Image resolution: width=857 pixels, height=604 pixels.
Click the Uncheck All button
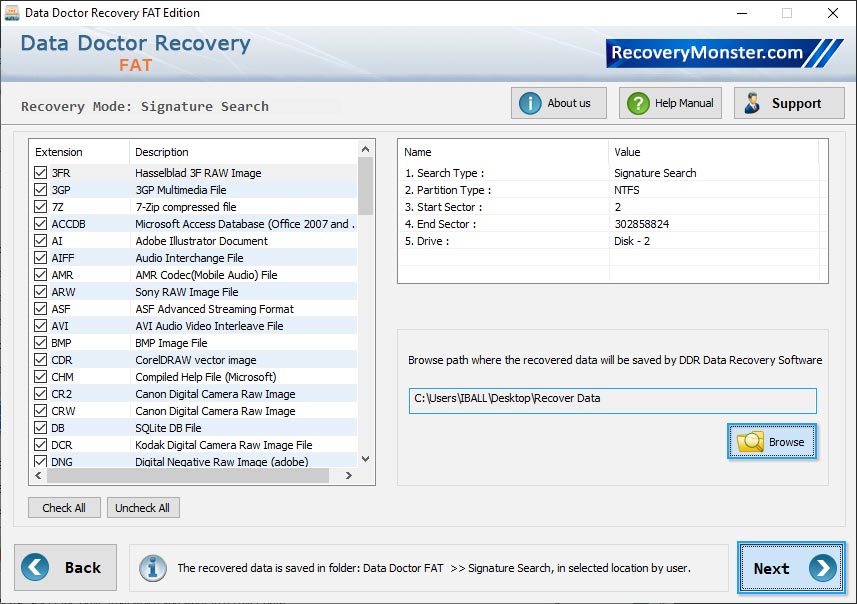click(143, 507)
